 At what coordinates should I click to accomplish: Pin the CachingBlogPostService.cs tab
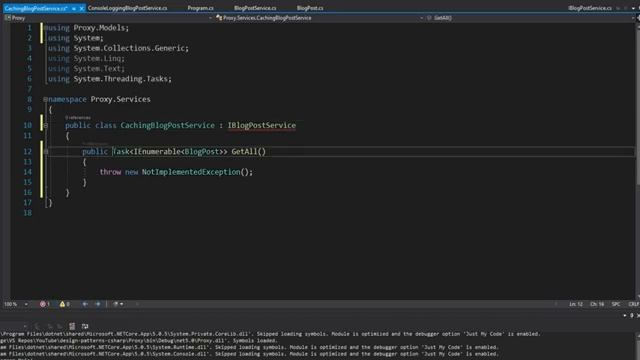coord(74,8)
